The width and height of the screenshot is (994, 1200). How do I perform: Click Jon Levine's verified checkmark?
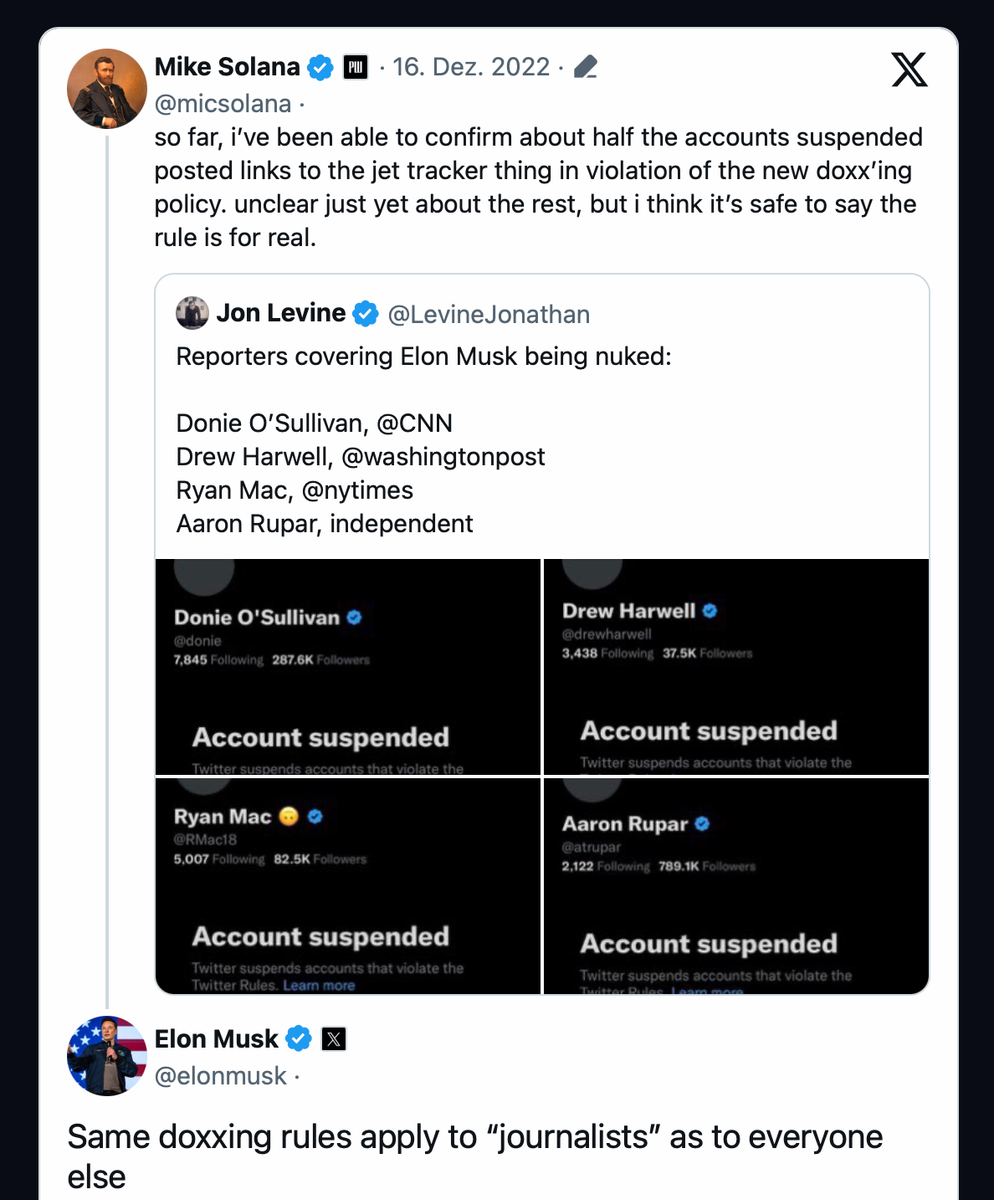(x=366, y=314)
